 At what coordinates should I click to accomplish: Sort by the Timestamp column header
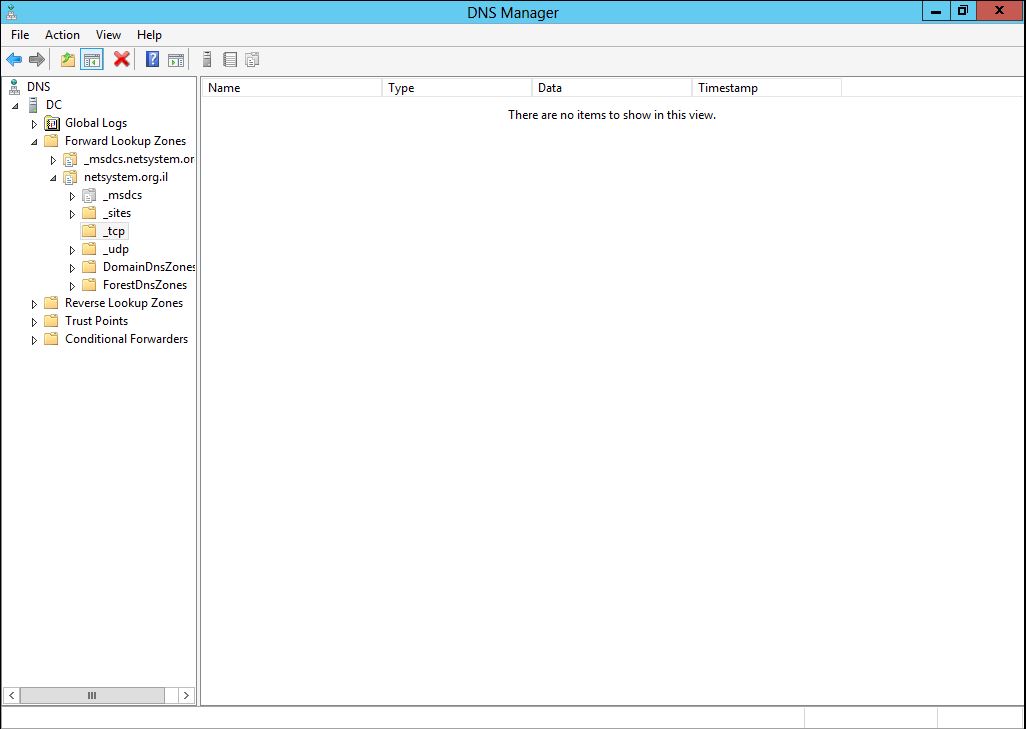point(766,88)
